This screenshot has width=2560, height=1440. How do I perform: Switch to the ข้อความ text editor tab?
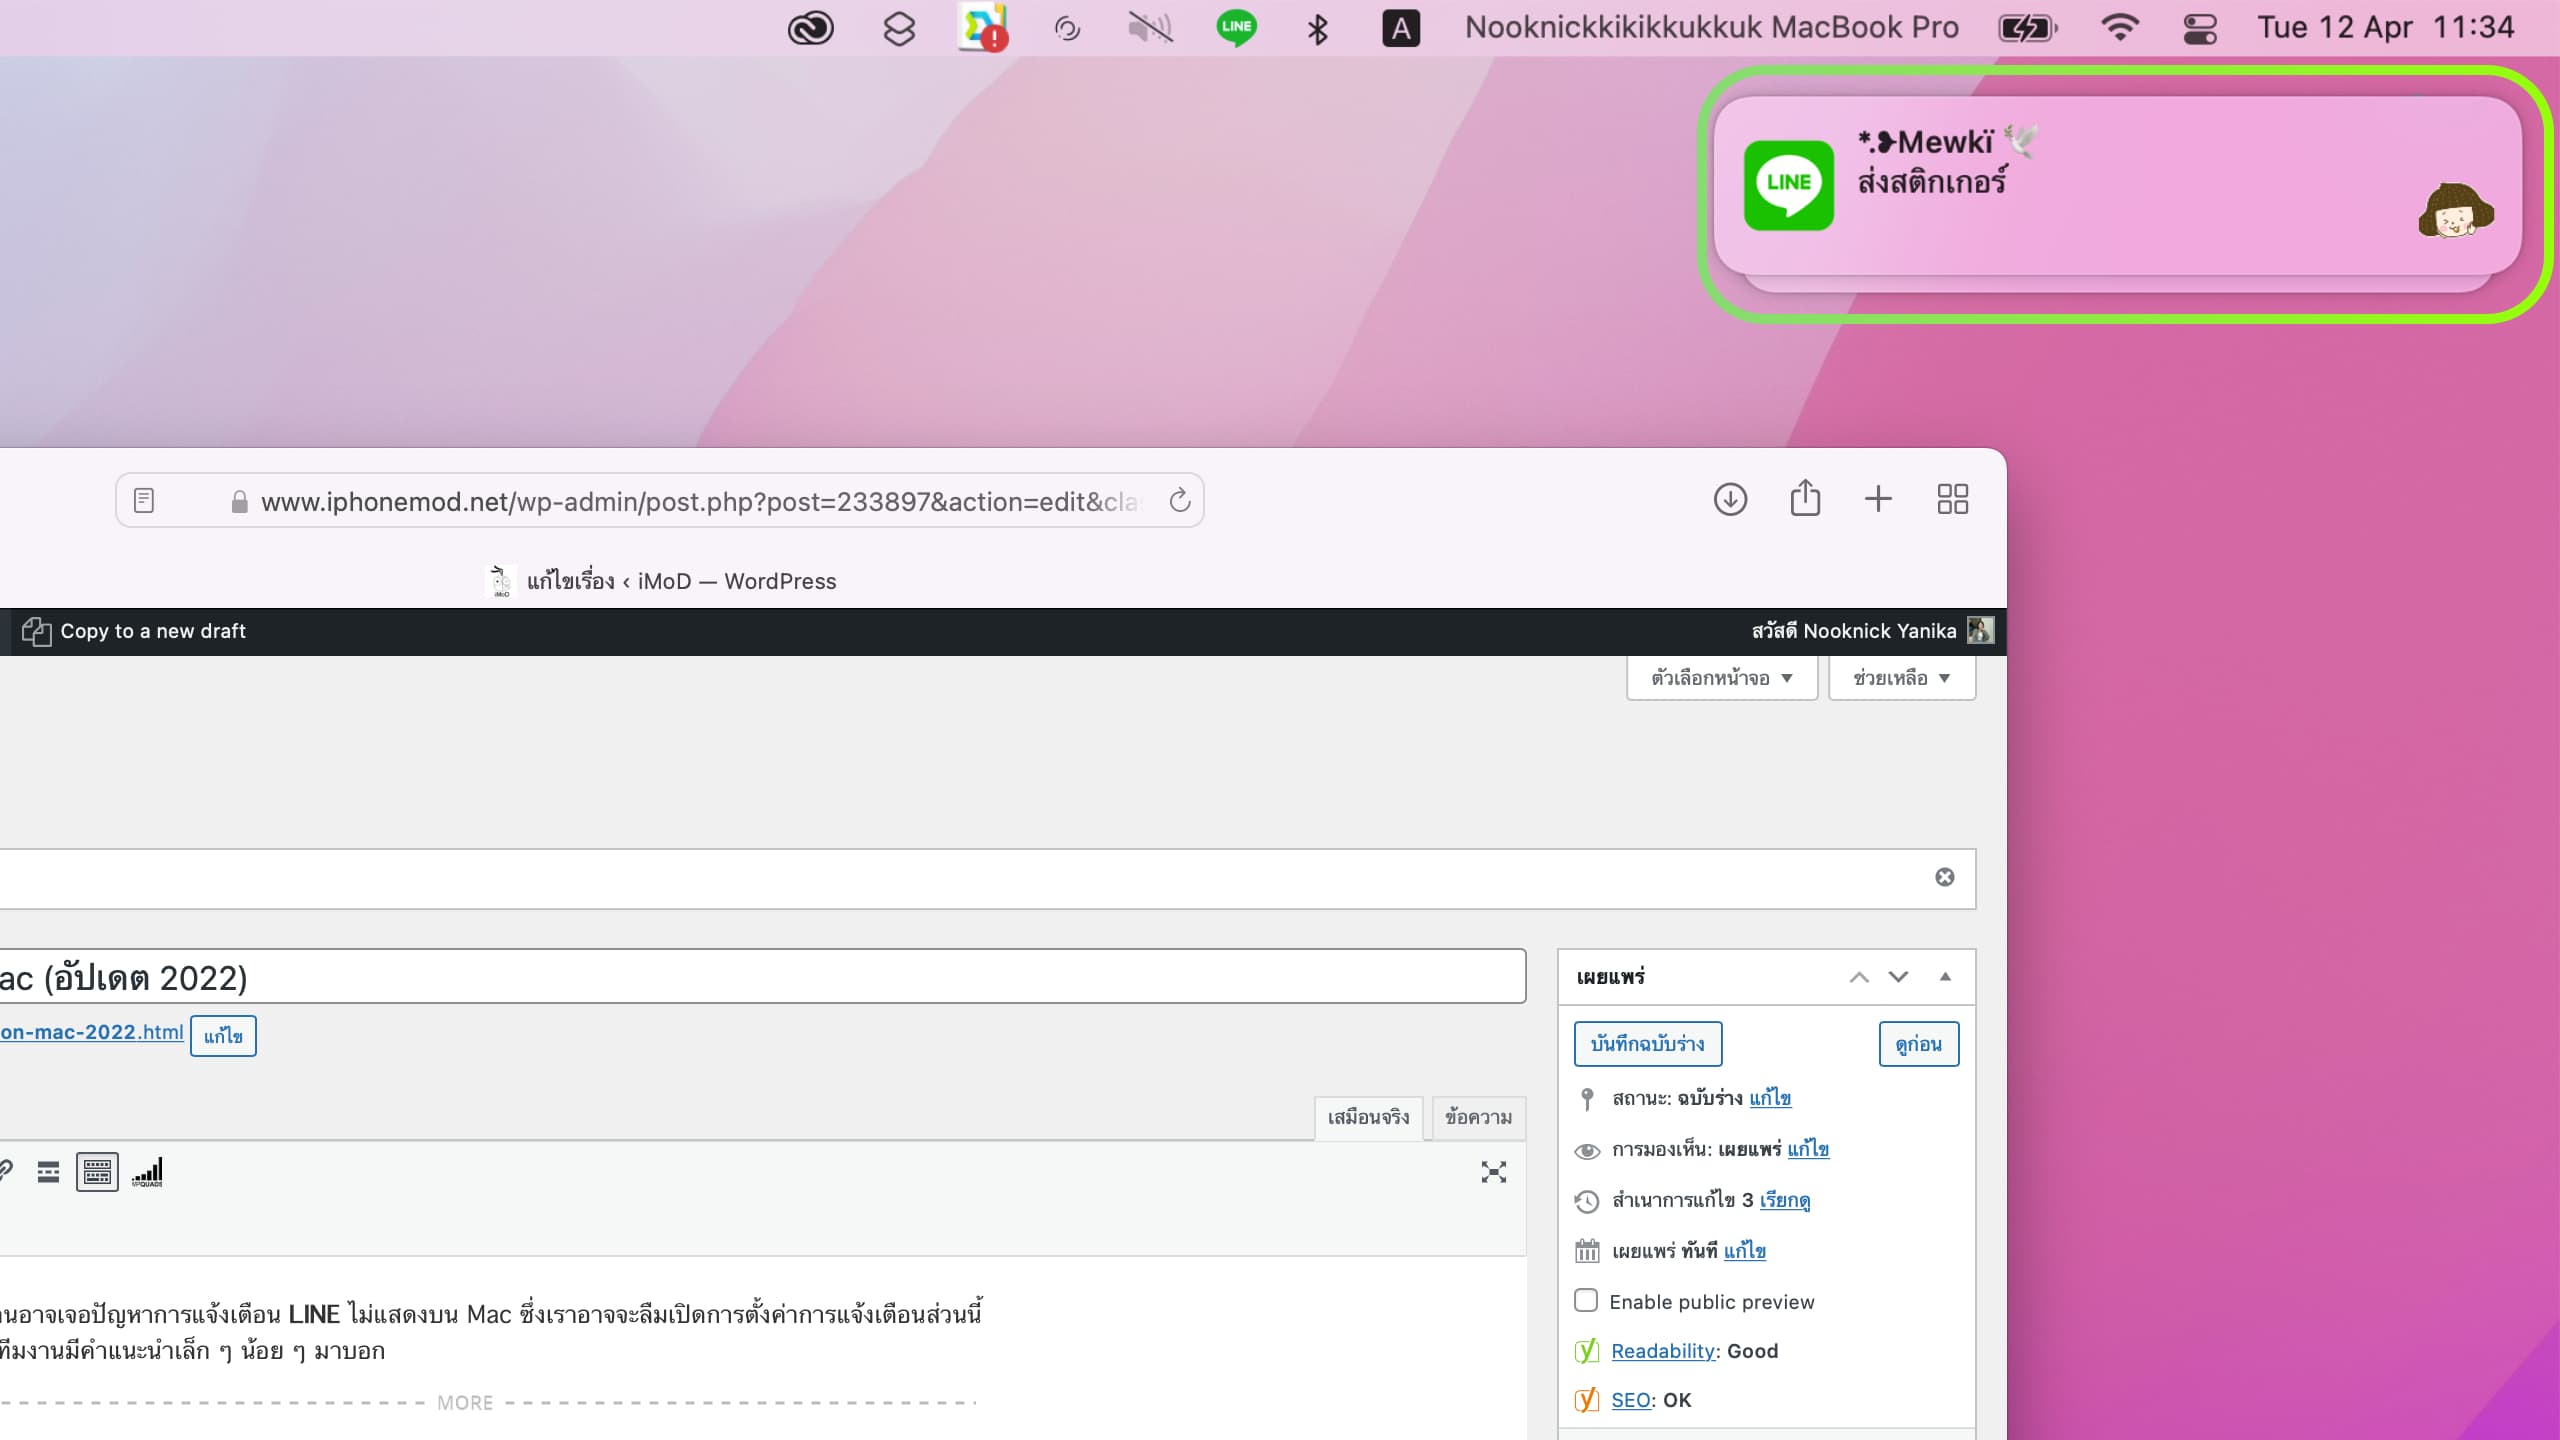pos(1478,1117)
